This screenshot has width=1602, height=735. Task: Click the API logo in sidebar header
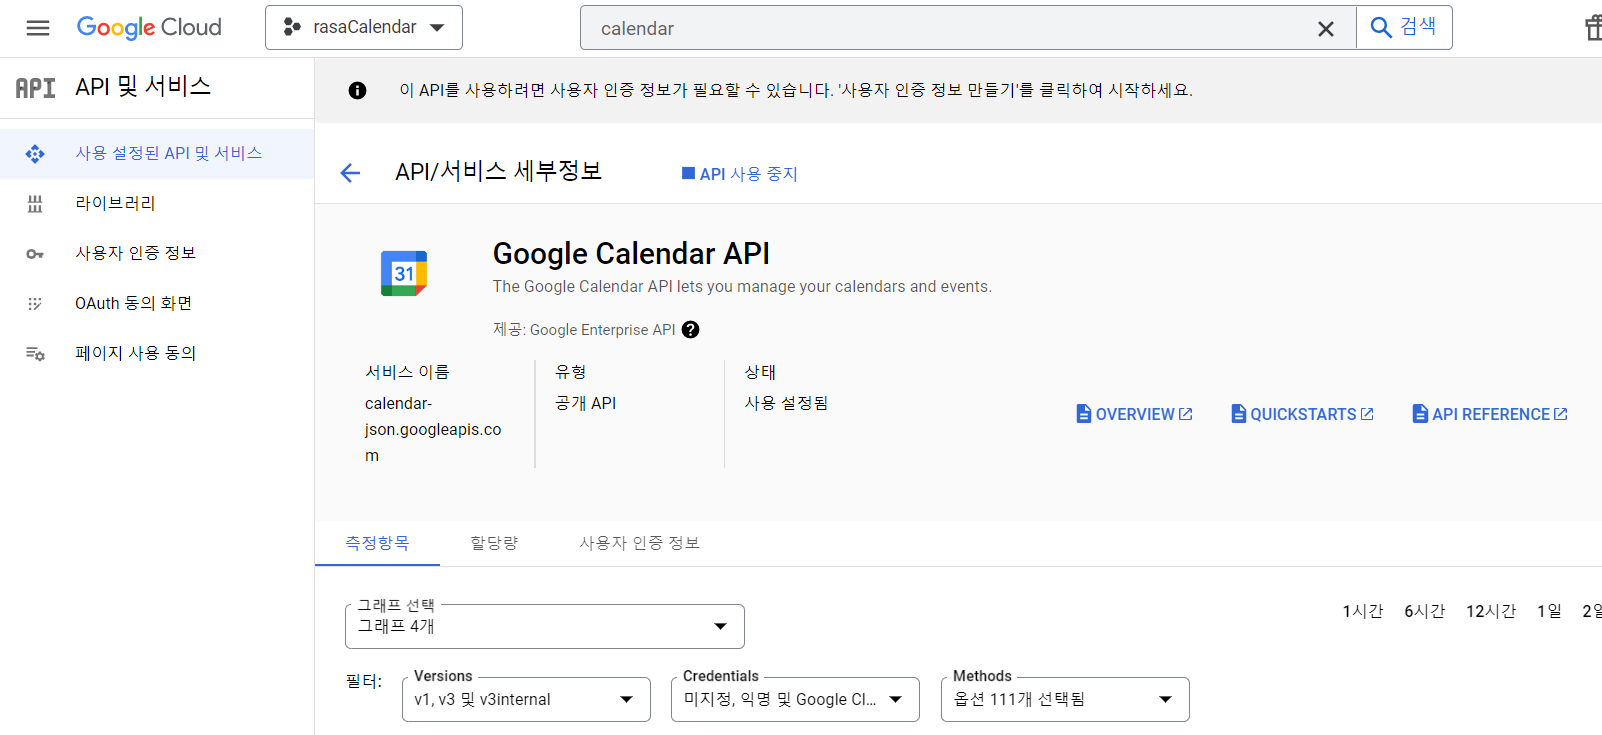(x=36, y=88)
